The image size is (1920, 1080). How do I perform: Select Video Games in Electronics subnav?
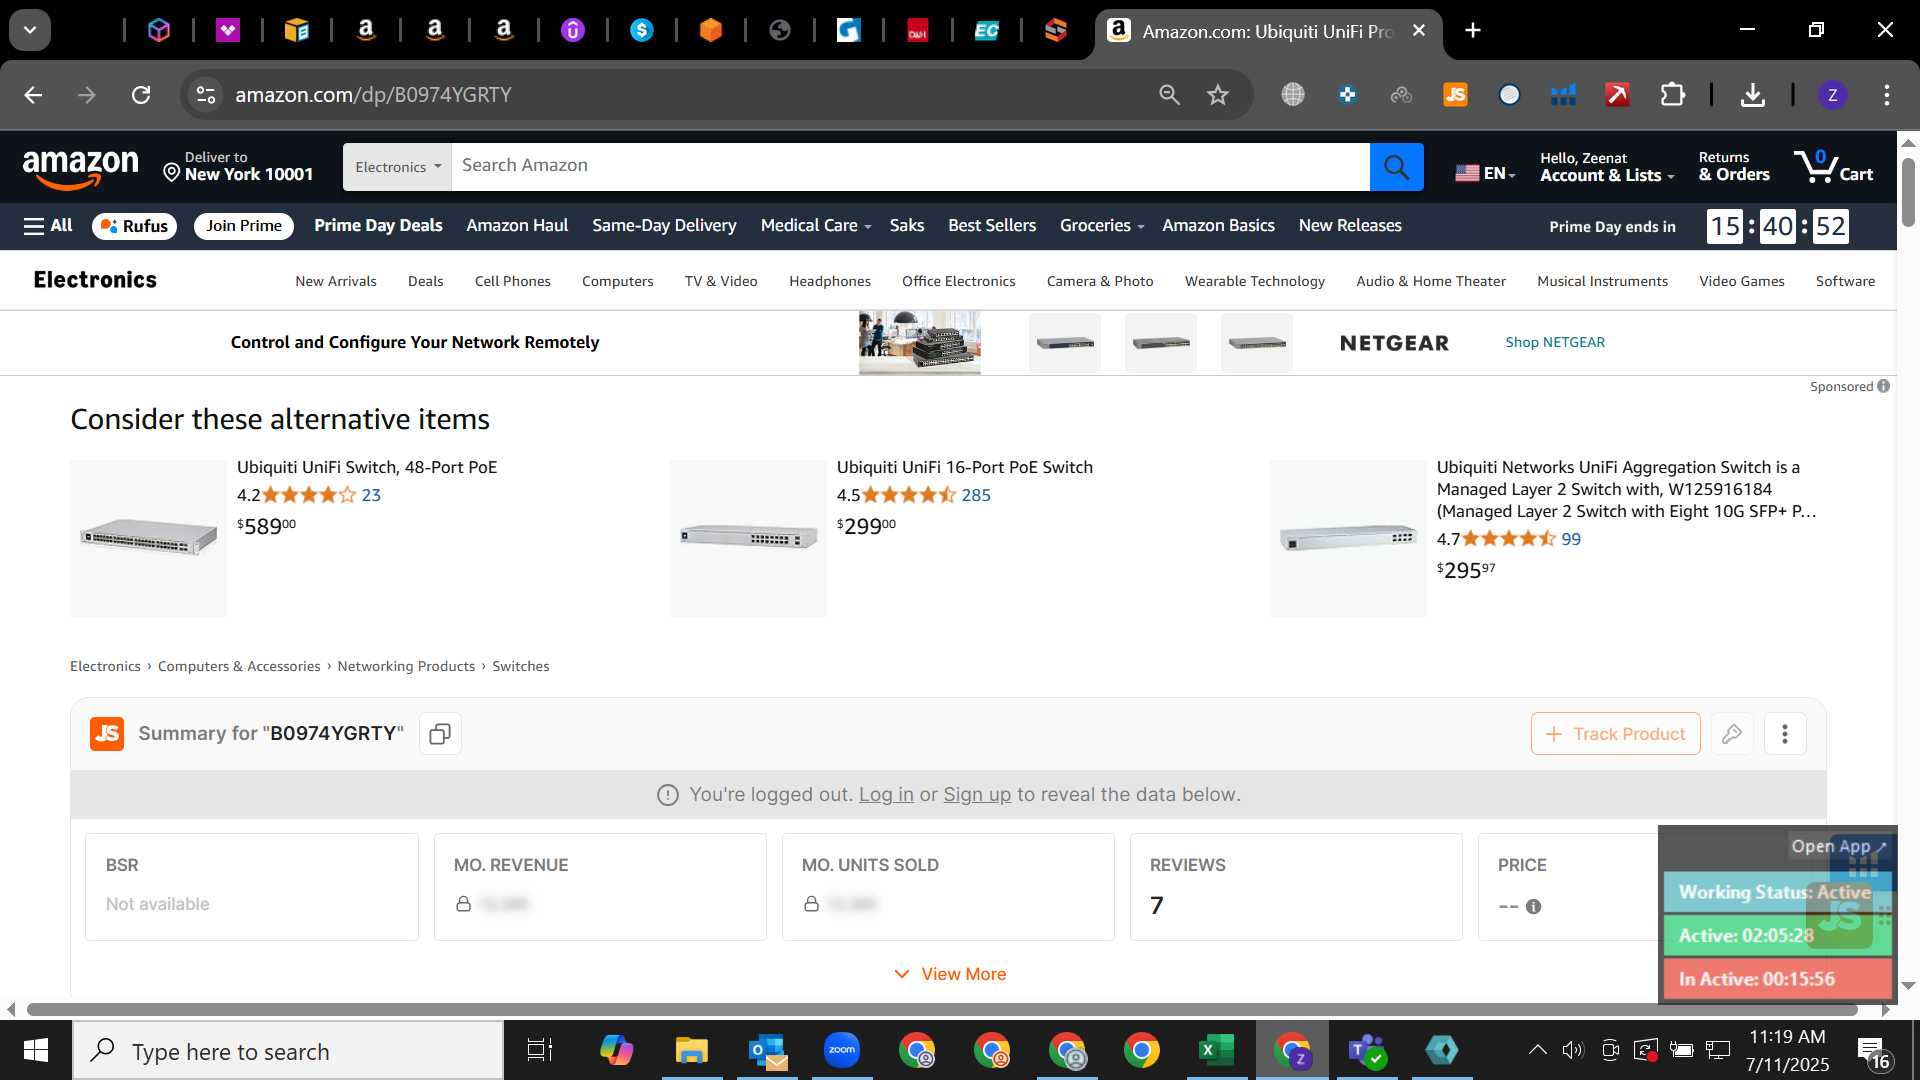coord(1741,281)
